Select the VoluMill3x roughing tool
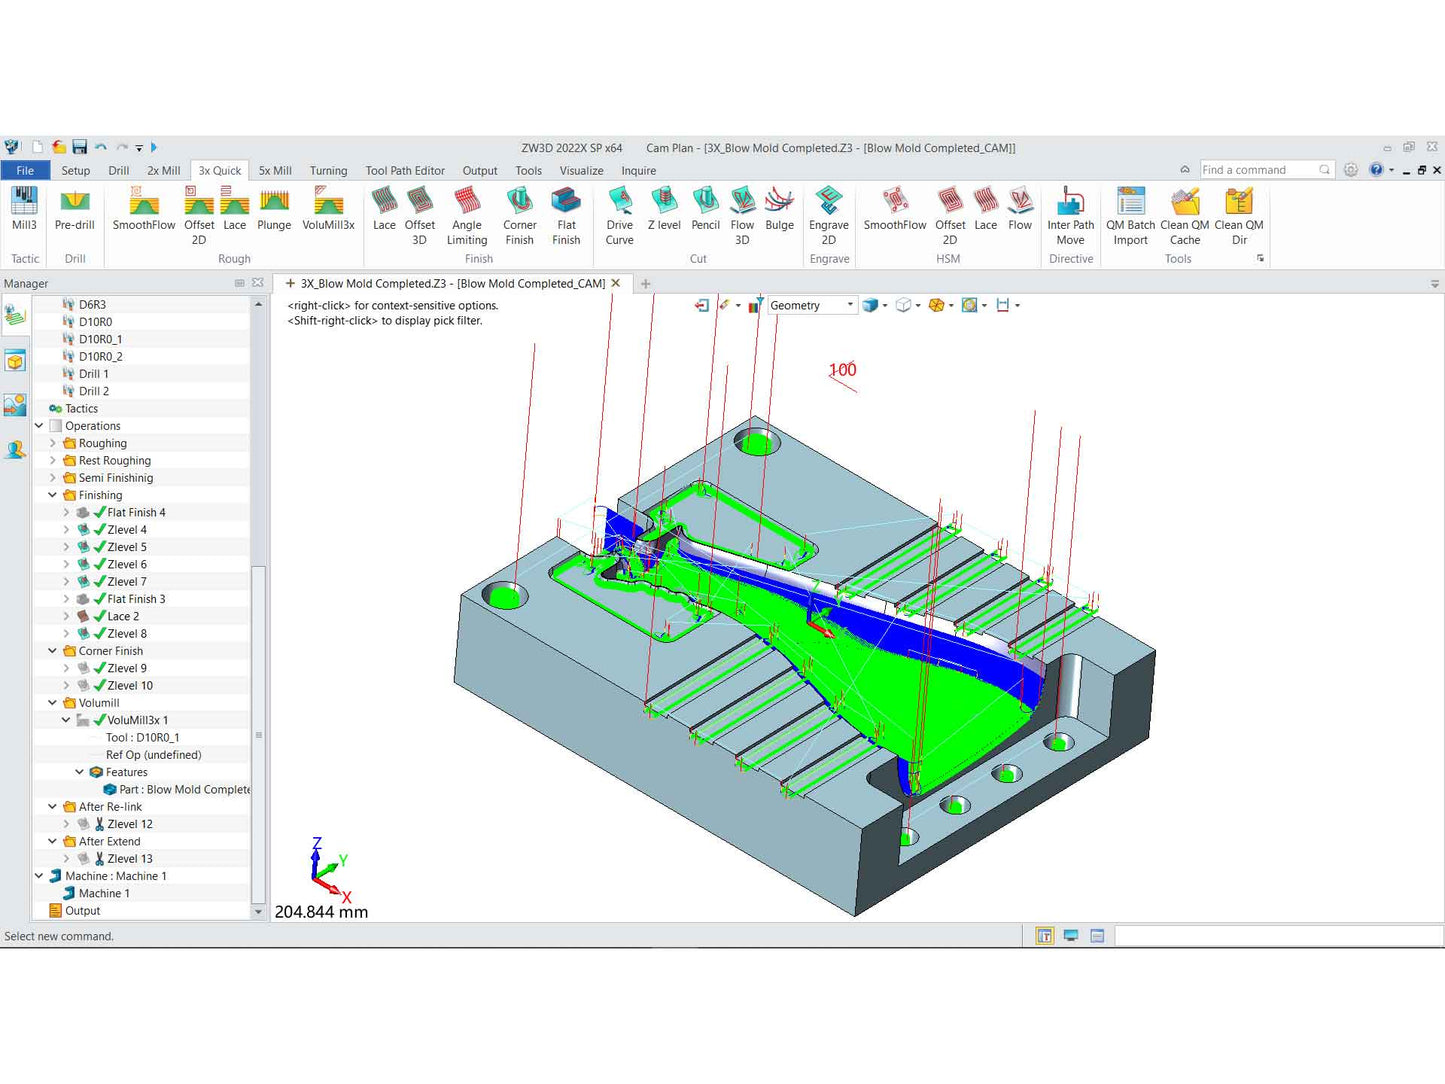 pyautogui.click(x=328, y=211)
